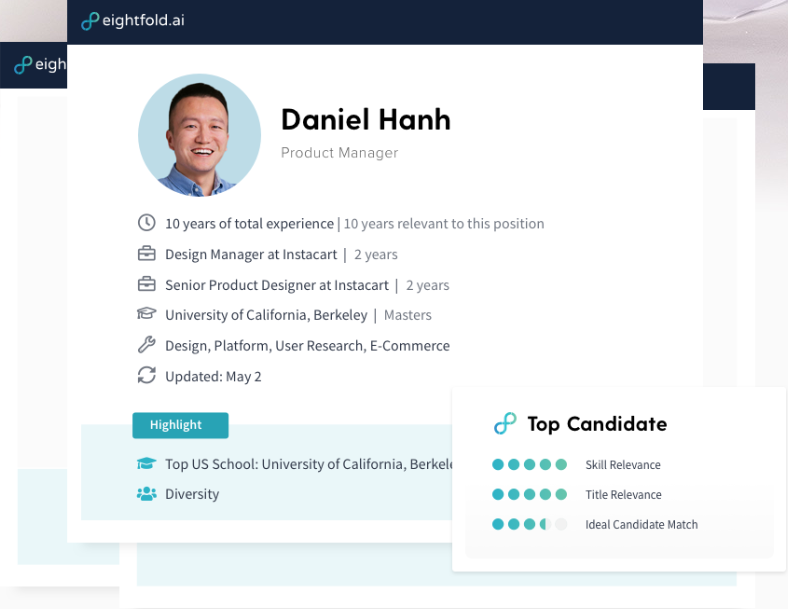Click '2 years' duration beside Design Manager
Screen dimensions: 788x609
376,254
